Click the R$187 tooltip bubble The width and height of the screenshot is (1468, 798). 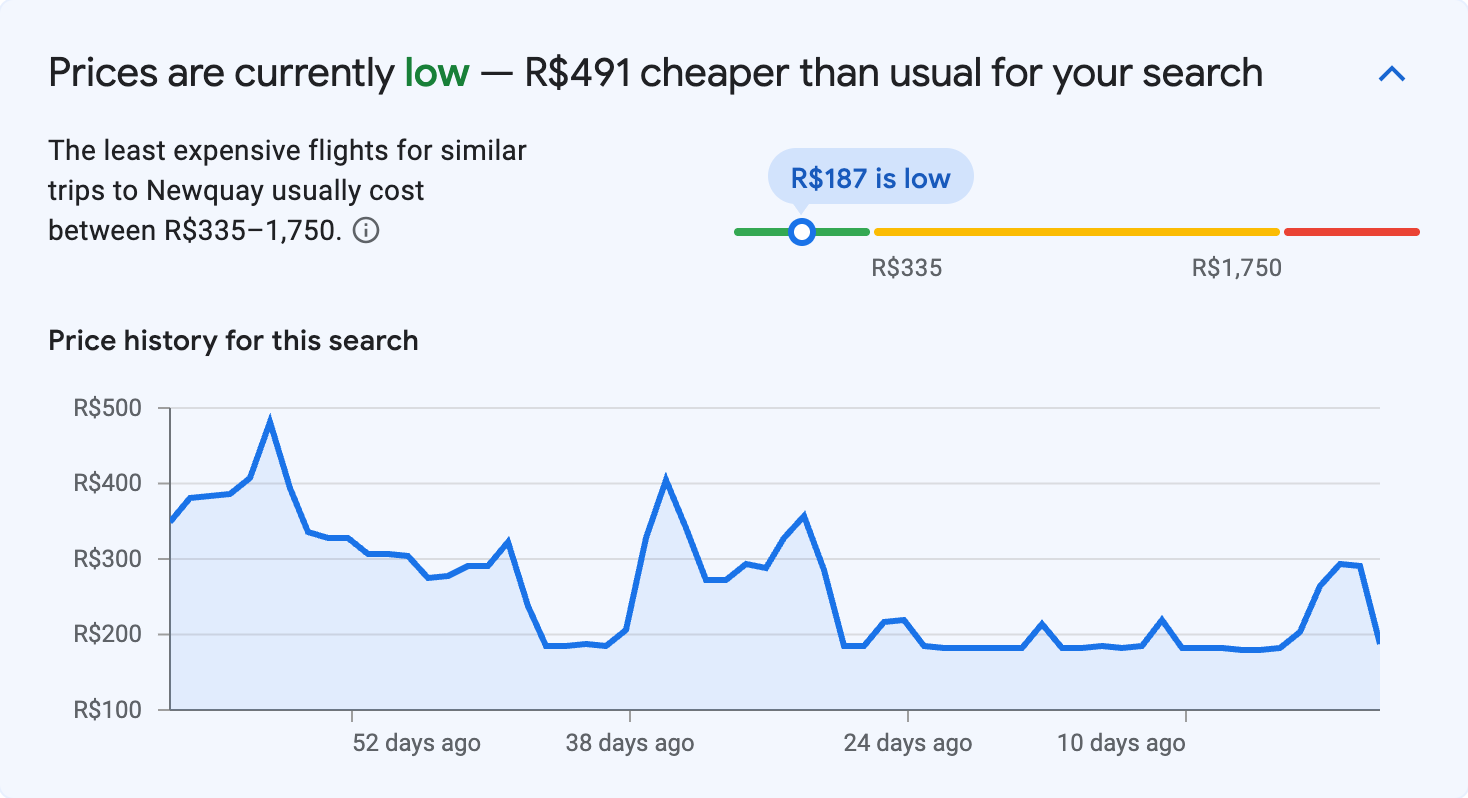(869, 176)
